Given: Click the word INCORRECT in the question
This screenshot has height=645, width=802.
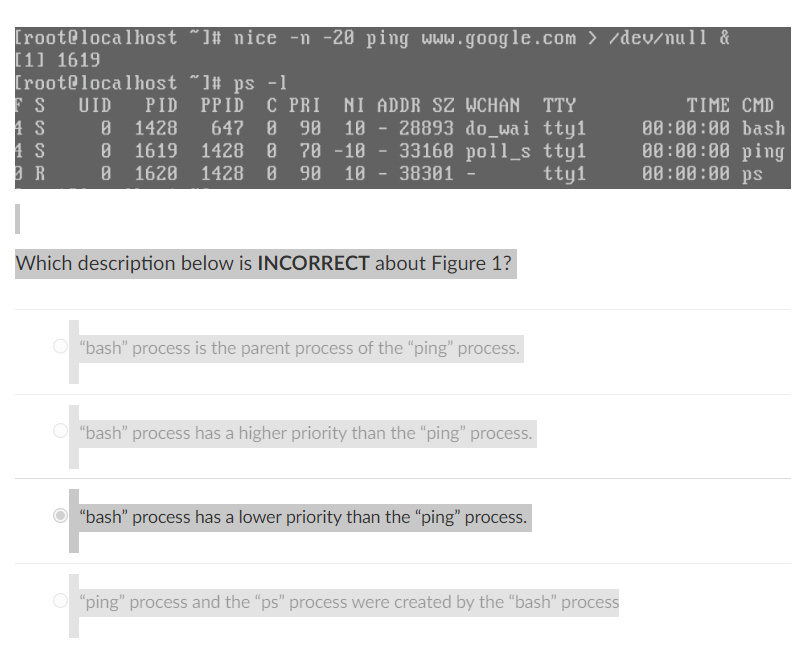Looking at the screenshot, I should click(313, 263).
